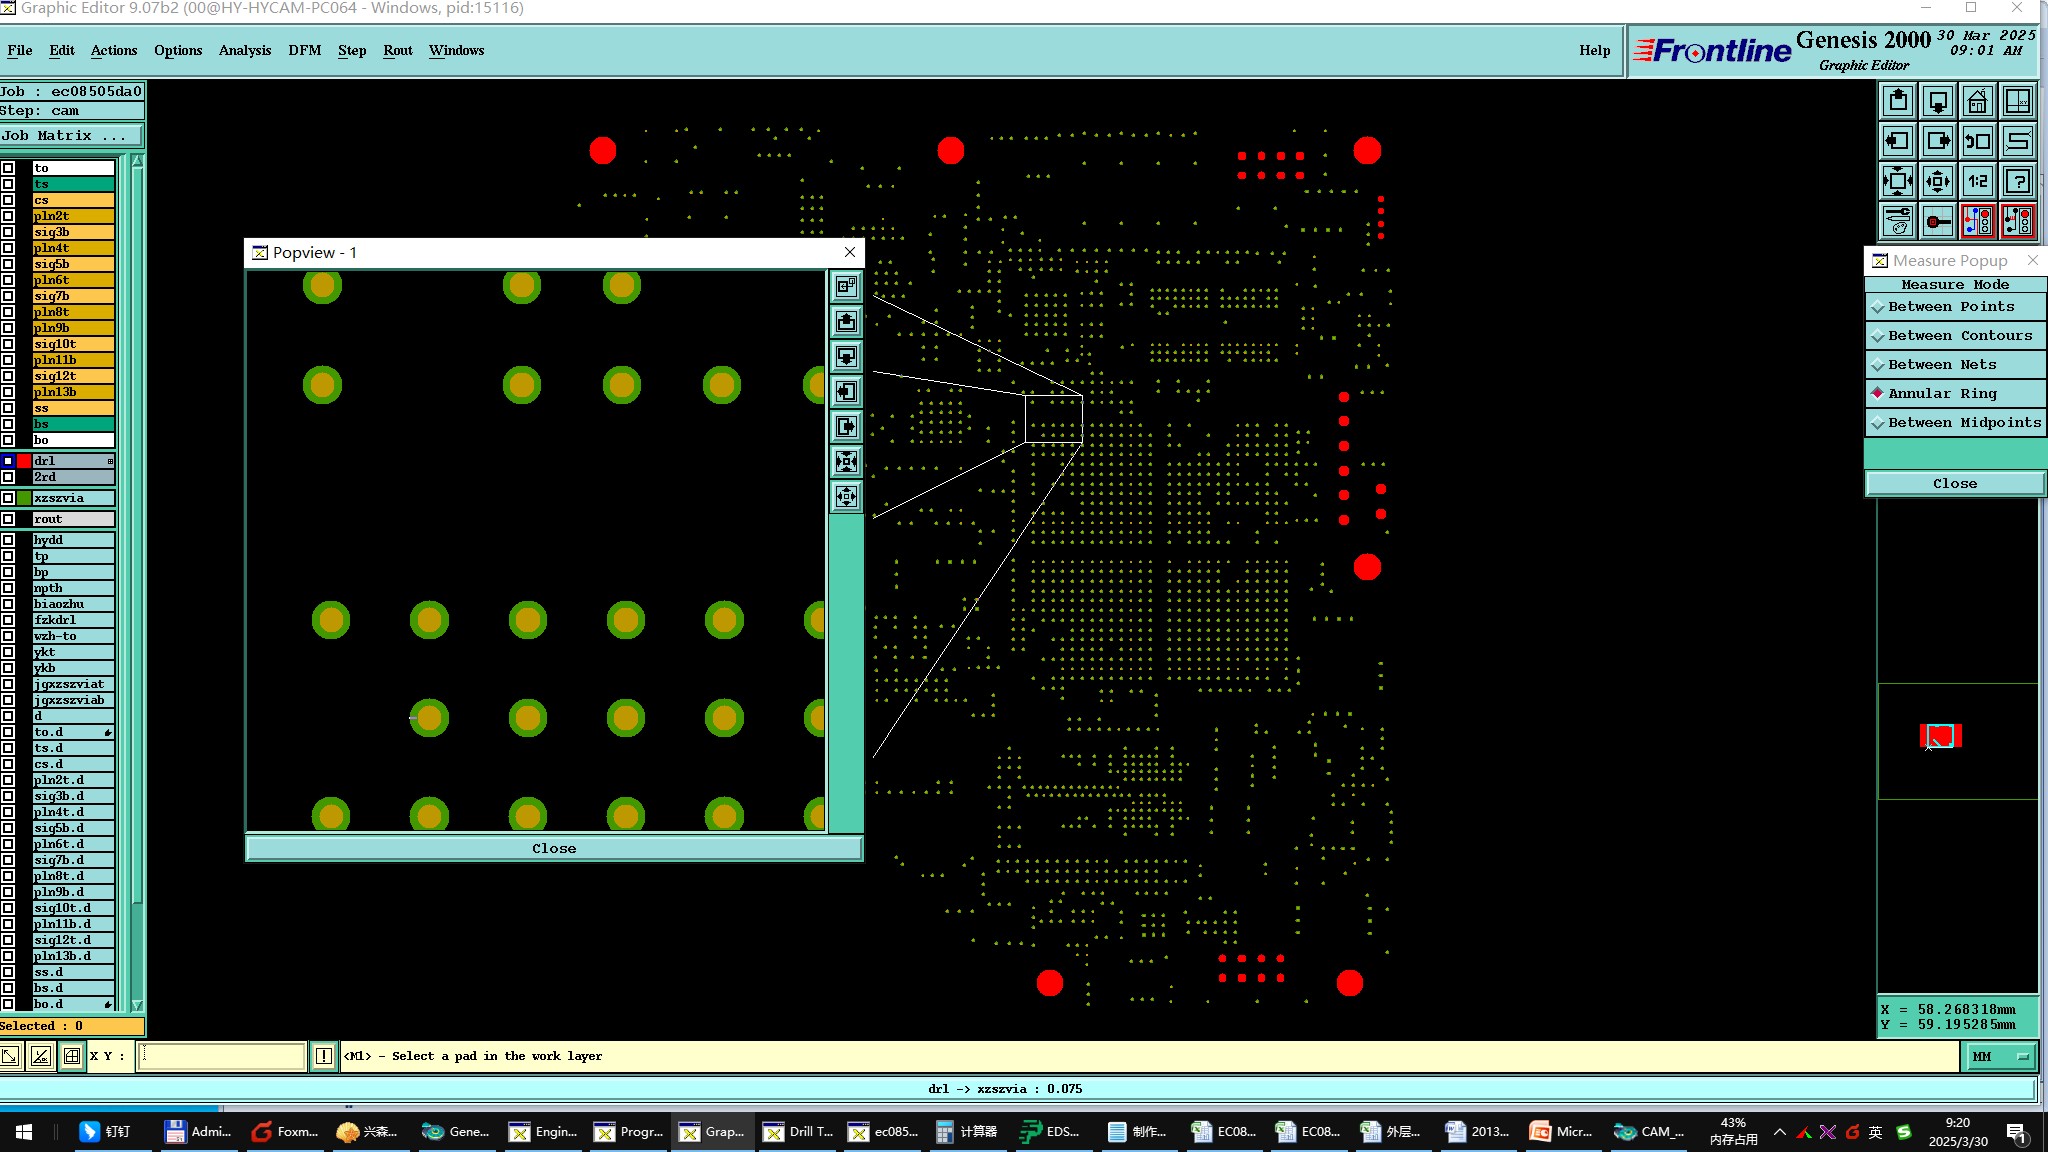Image resolution: width=2048 pixels, height=1152 pixels.
Task: Show hidden system tray icons chevron
Action: (x=1779, y=1132)
